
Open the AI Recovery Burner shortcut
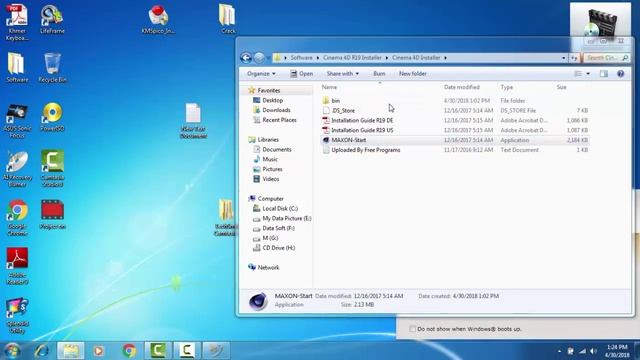pyautogui.click(x=17, y=169)
